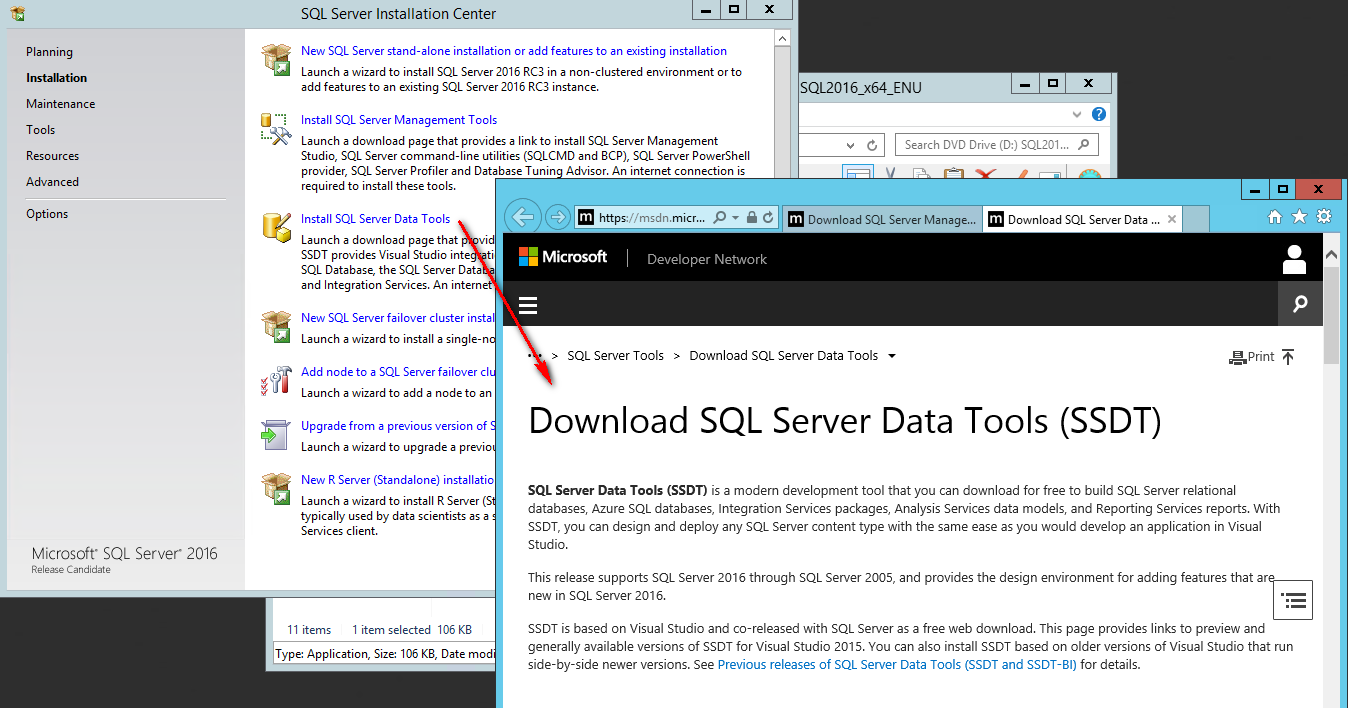Click the Search DVD Drive box

coord(997,145)
